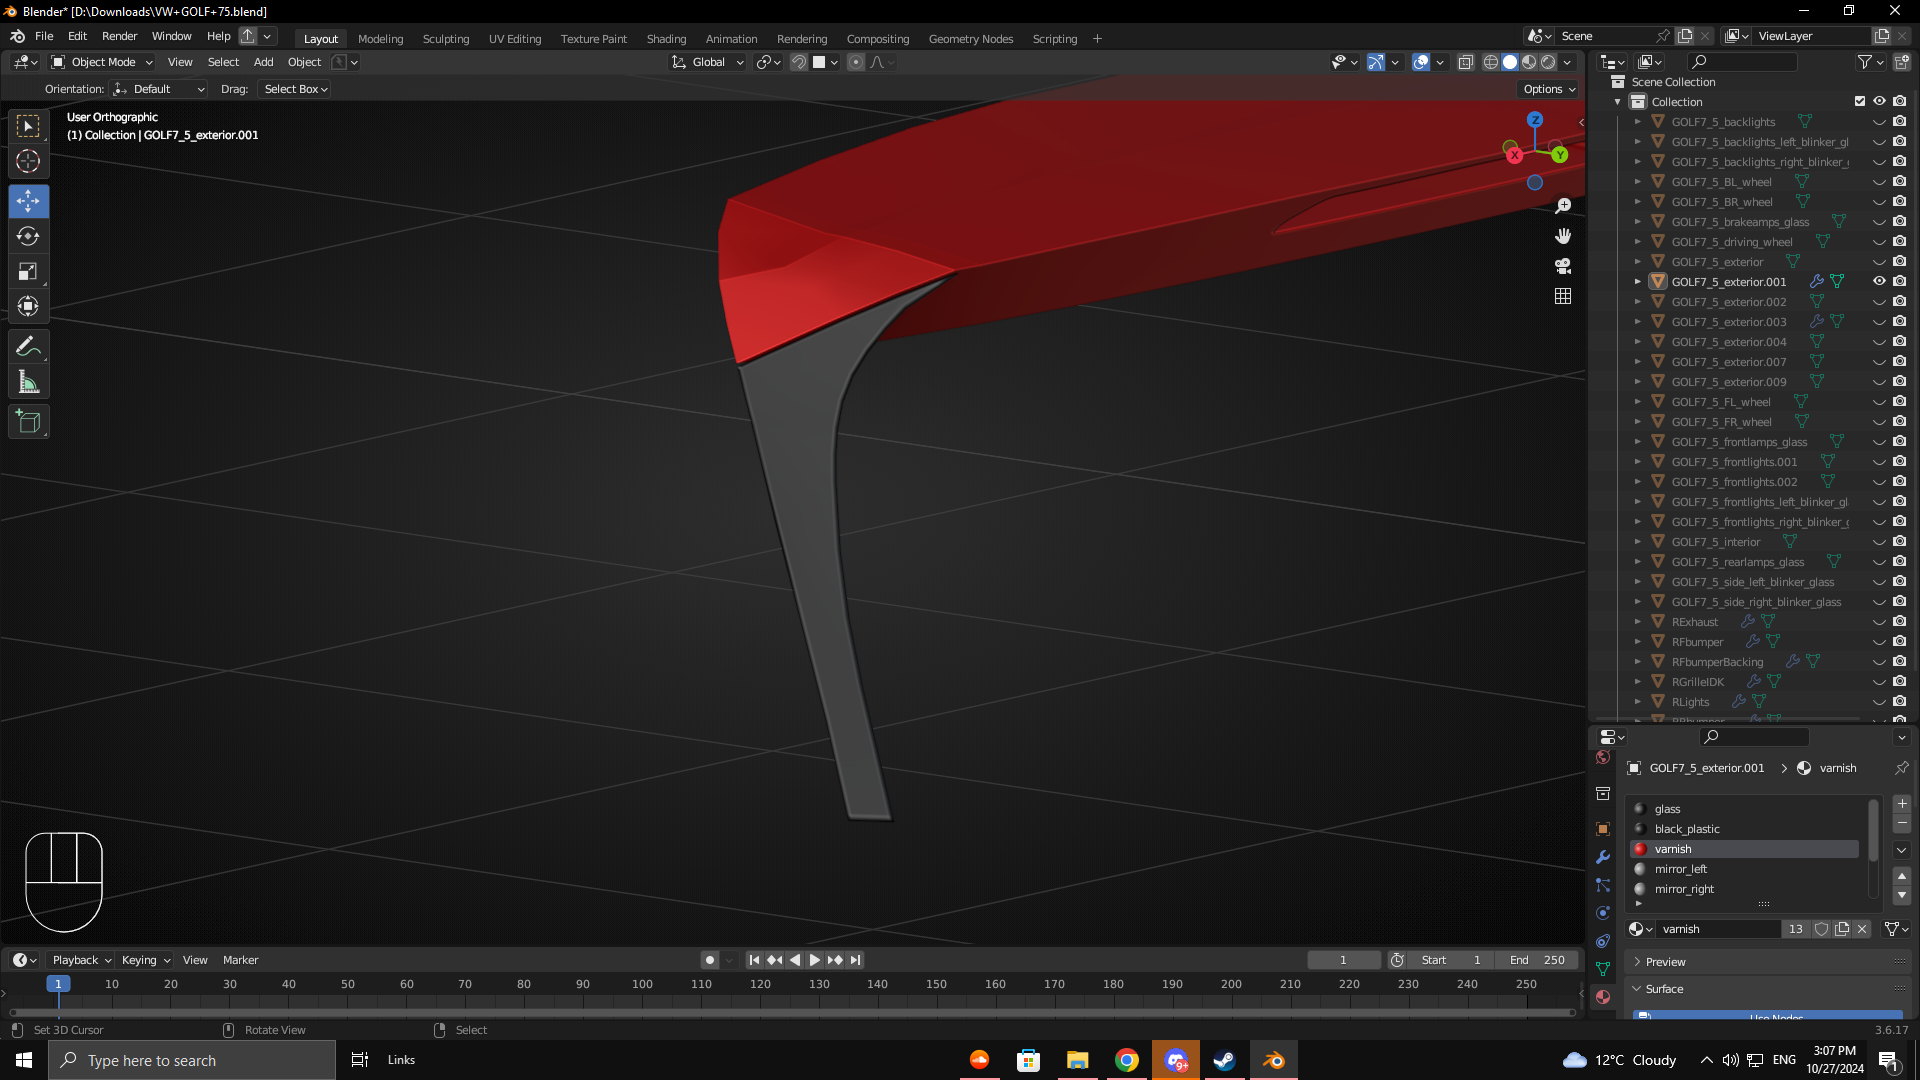Select the Add Cube tool
The height and width of the screenshot is (1080, 1920).
pos(28,422)
